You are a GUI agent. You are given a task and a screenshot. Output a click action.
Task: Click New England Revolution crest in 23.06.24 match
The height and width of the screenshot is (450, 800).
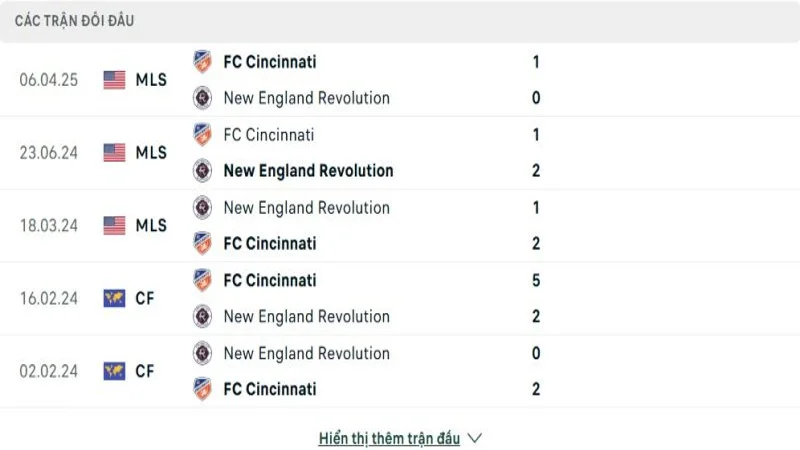pyautogui.click(x=202, y=171)
